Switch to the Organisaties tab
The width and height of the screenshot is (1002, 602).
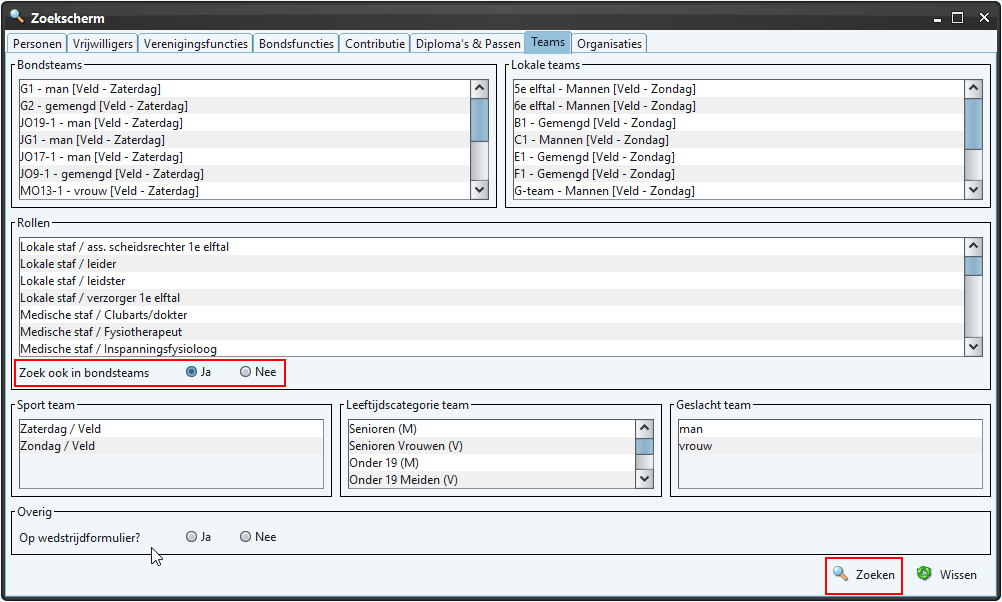coord(610,44)
